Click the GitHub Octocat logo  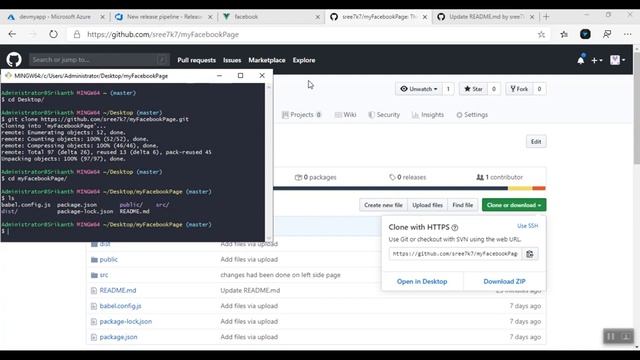pyautogui.click(x=14, y=60)
